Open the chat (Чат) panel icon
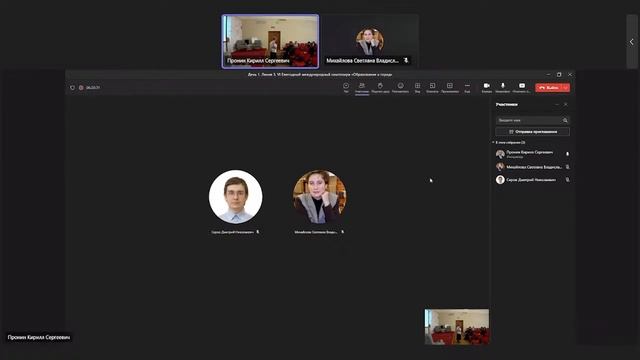Screen dimensions: 640x360 346,87
